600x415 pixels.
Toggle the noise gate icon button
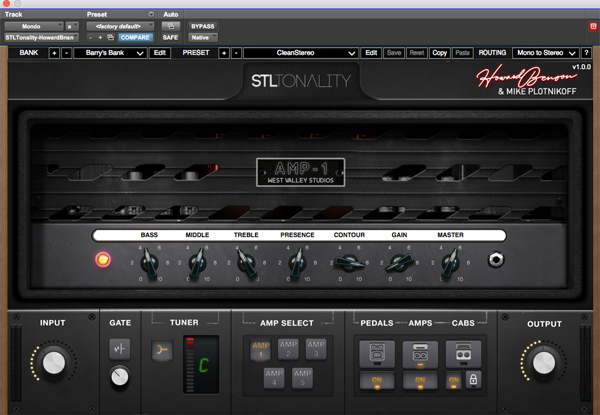point(119,349)
